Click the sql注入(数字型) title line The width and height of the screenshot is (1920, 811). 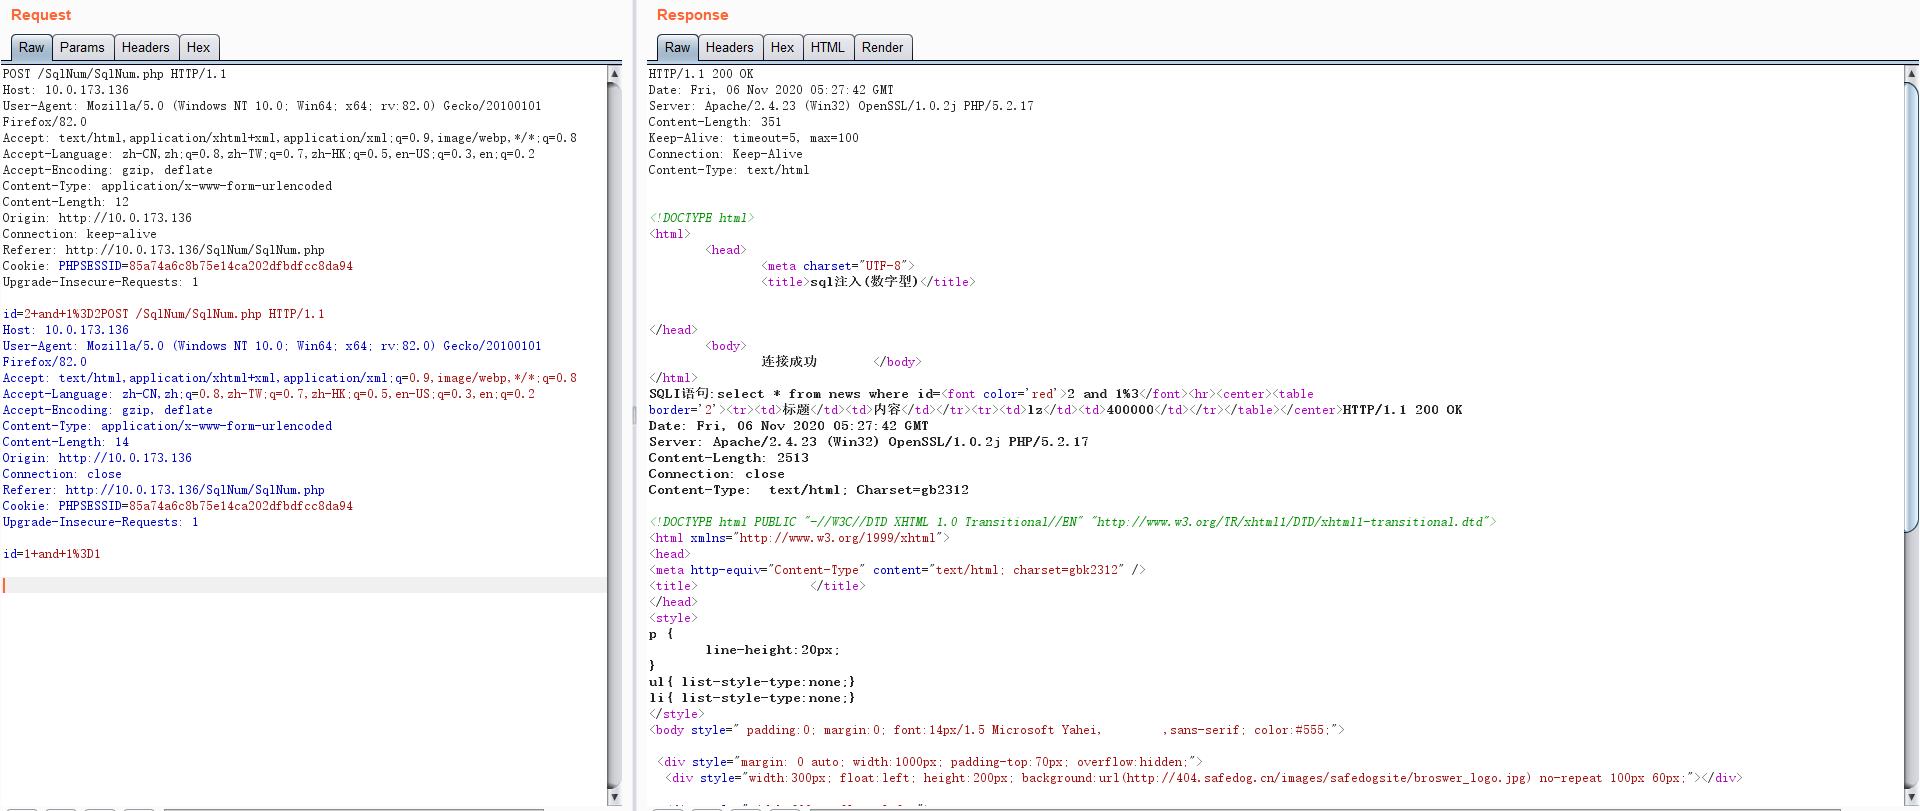click(868, 282)
